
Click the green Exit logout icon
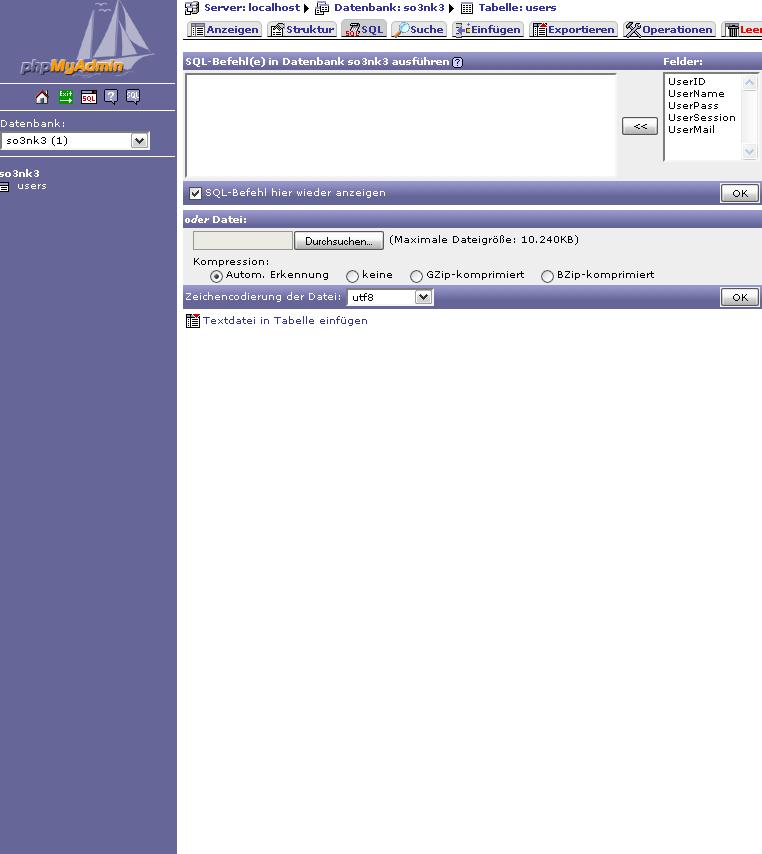coord(65,97)
